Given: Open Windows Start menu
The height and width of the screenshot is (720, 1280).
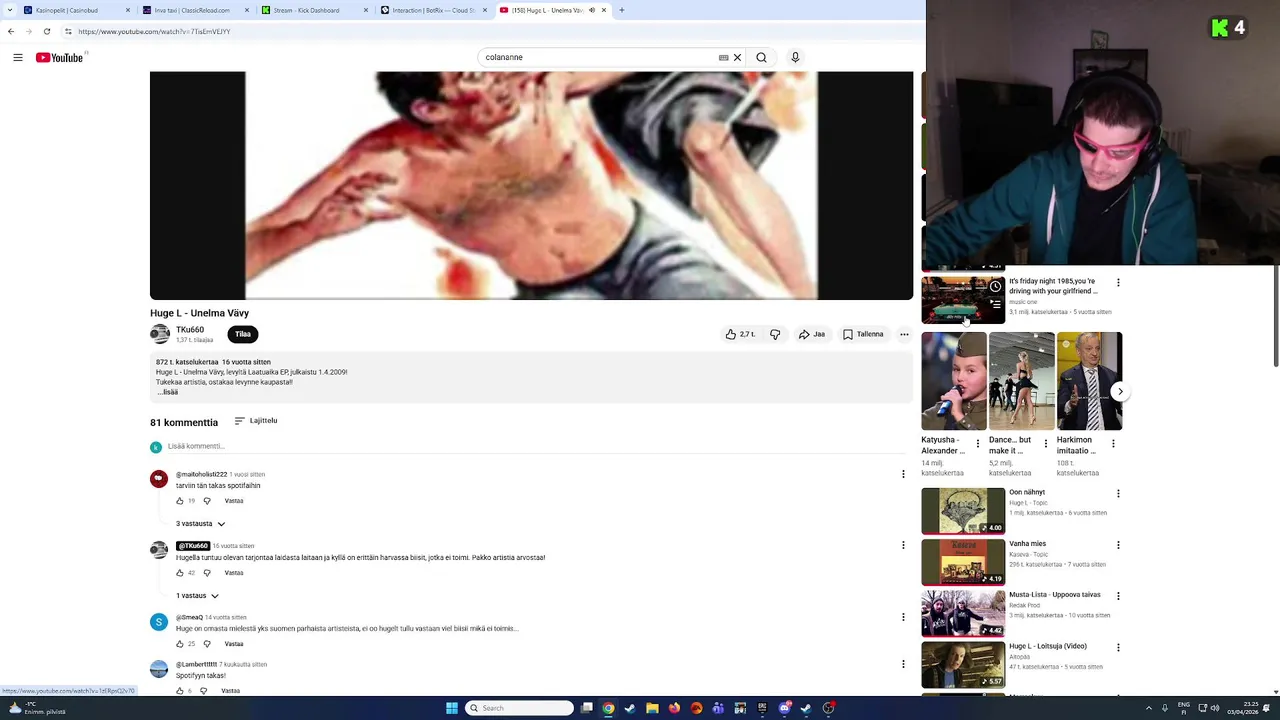Looking at the screenshot, I should pos(452,708).
